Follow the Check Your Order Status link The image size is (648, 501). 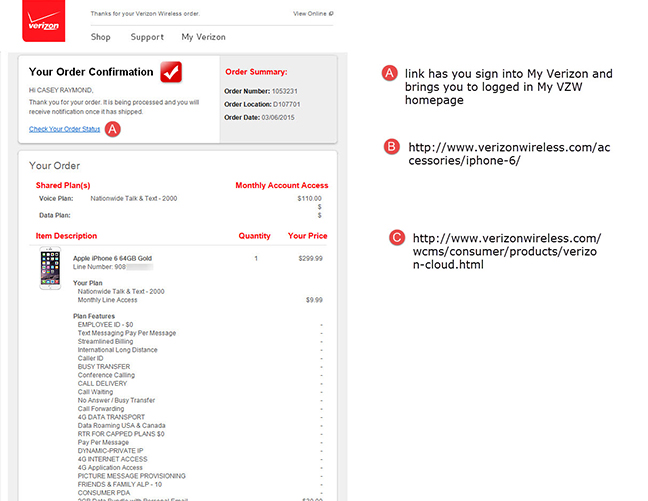pos(64,129)
